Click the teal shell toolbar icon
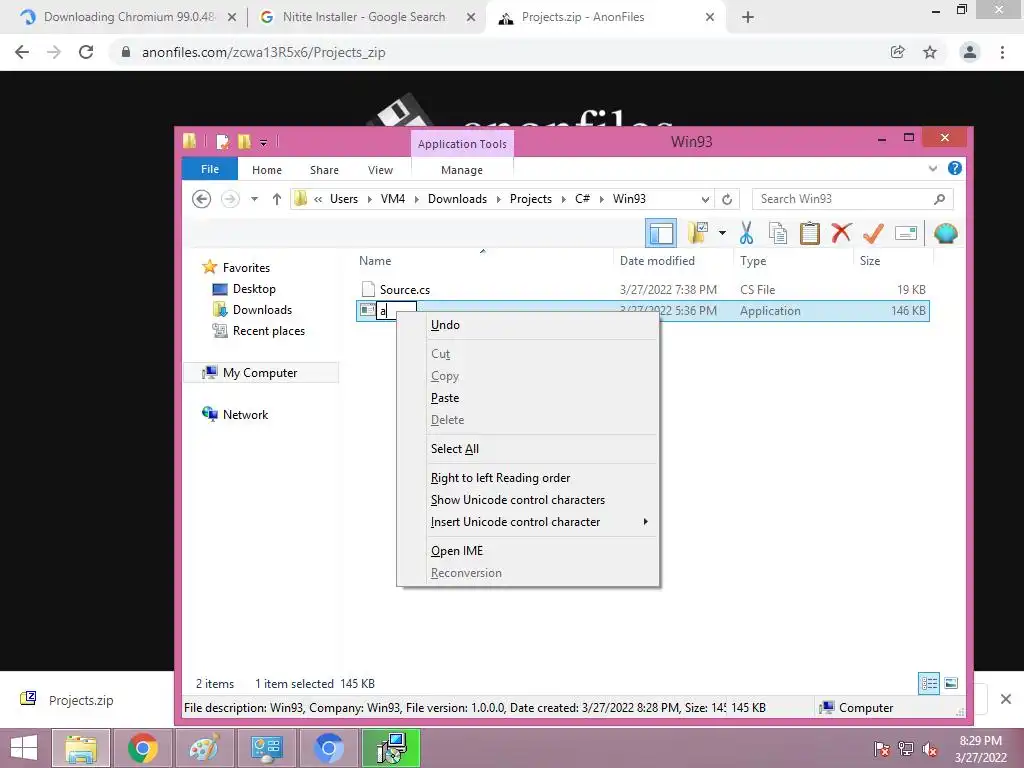 pos(946,233)
